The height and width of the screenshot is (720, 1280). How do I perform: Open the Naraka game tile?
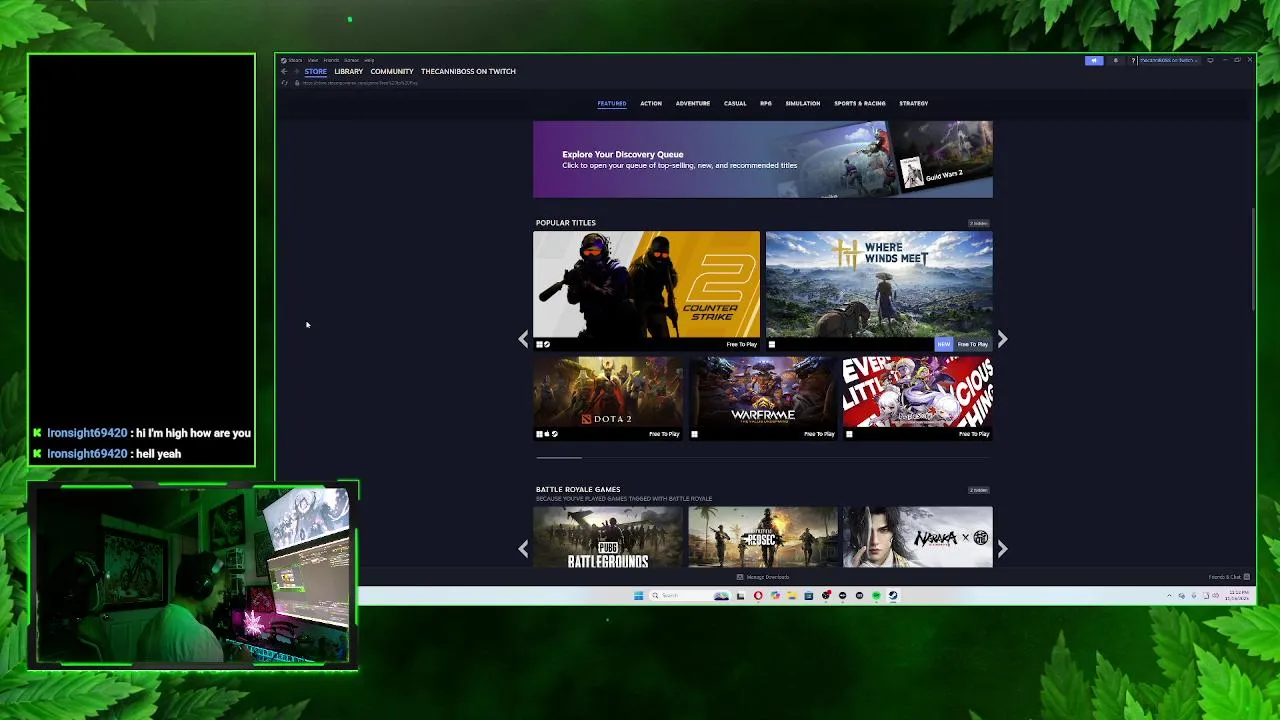(918, 537)
